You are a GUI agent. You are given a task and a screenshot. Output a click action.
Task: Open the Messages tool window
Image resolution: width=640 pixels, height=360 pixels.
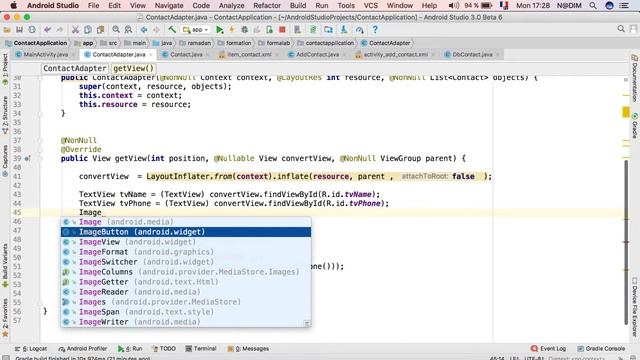point(248,349)
